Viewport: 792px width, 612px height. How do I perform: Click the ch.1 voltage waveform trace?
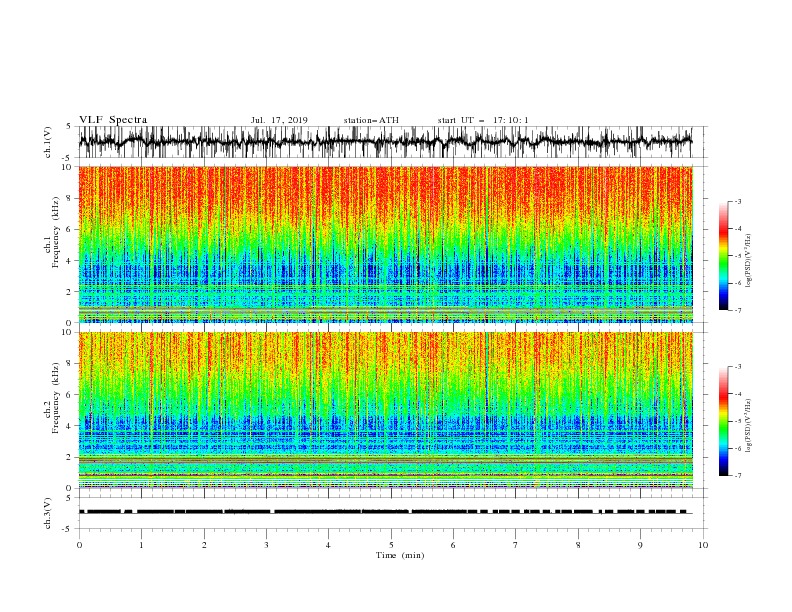pyautogui.click(x=386, y=142)
